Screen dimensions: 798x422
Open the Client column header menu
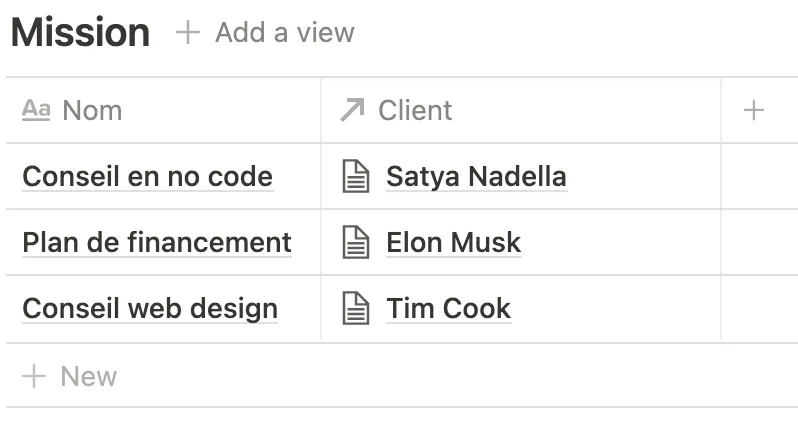521,110
